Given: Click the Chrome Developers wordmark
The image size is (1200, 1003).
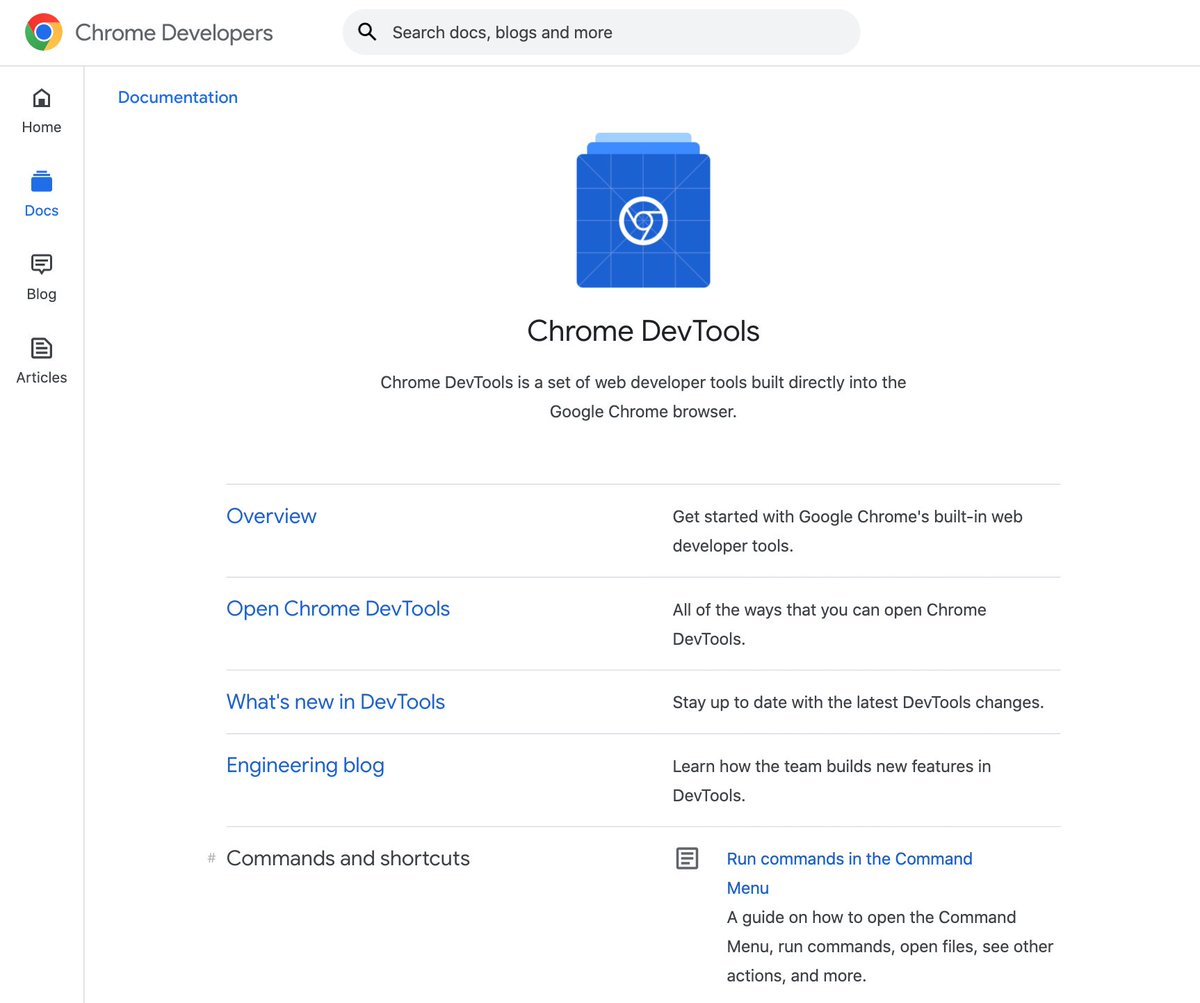Looking at the screenshot, I should point(173,32).
